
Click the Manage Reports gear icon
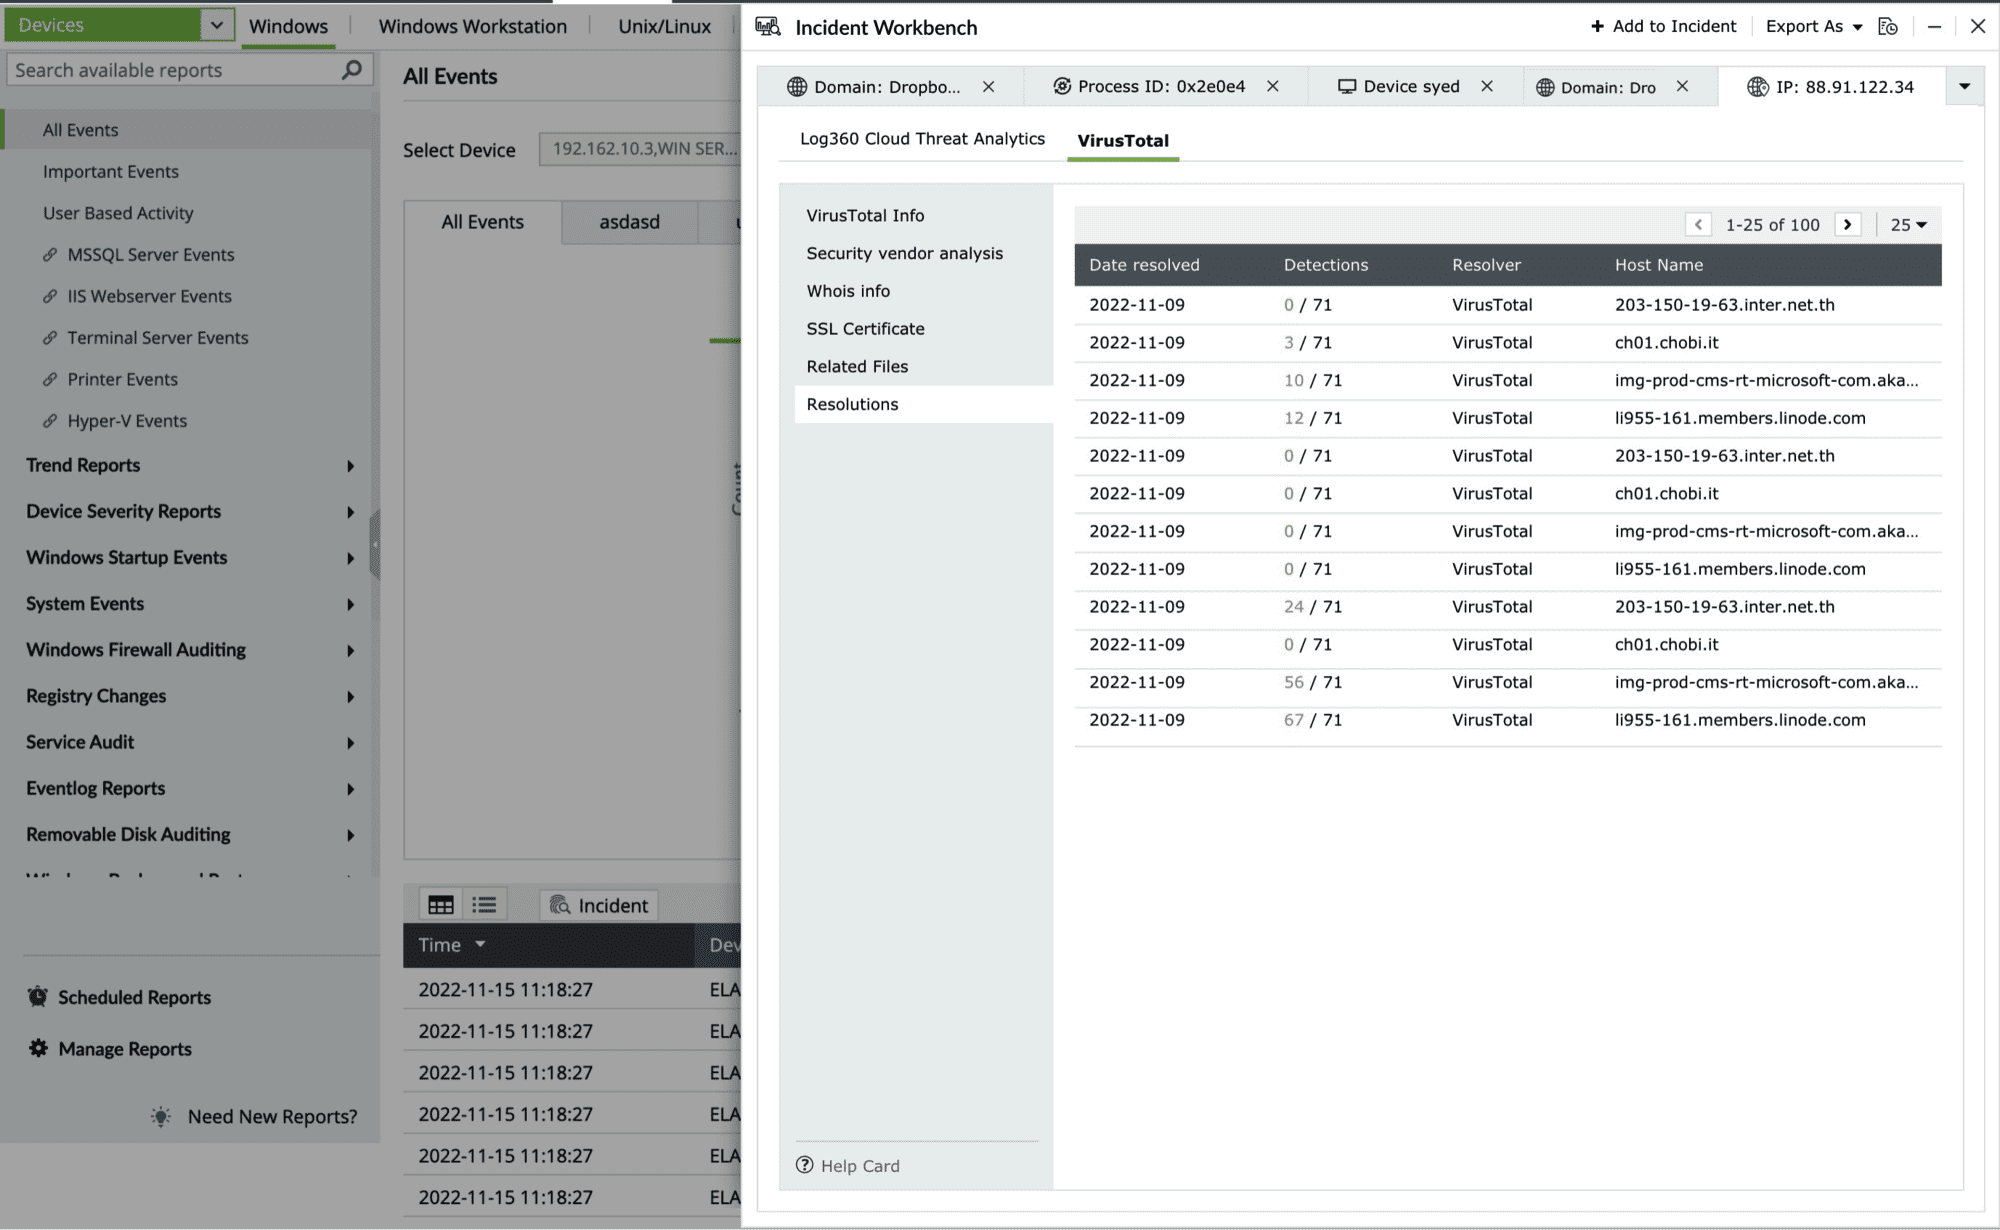coord(38,1048)
